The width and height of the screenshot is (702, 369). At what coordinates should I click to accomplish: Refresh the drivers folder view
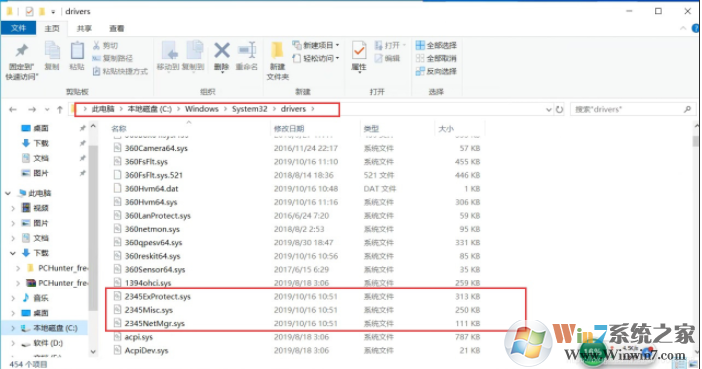(560, 109)
